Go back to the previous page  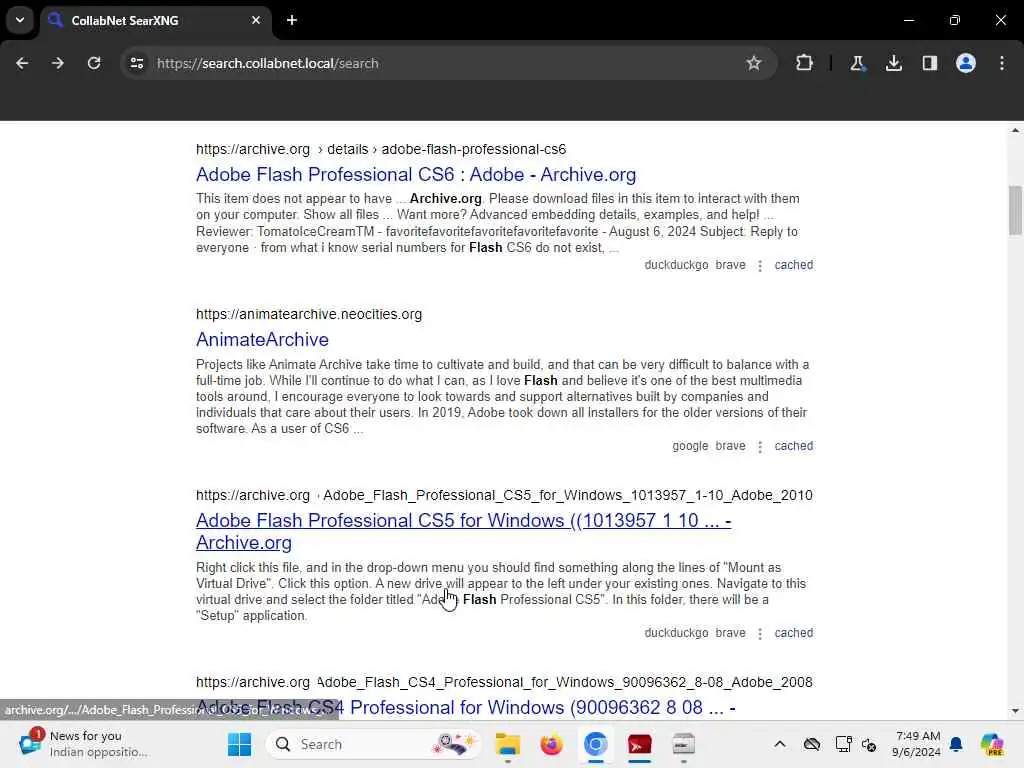coord(22,63)
